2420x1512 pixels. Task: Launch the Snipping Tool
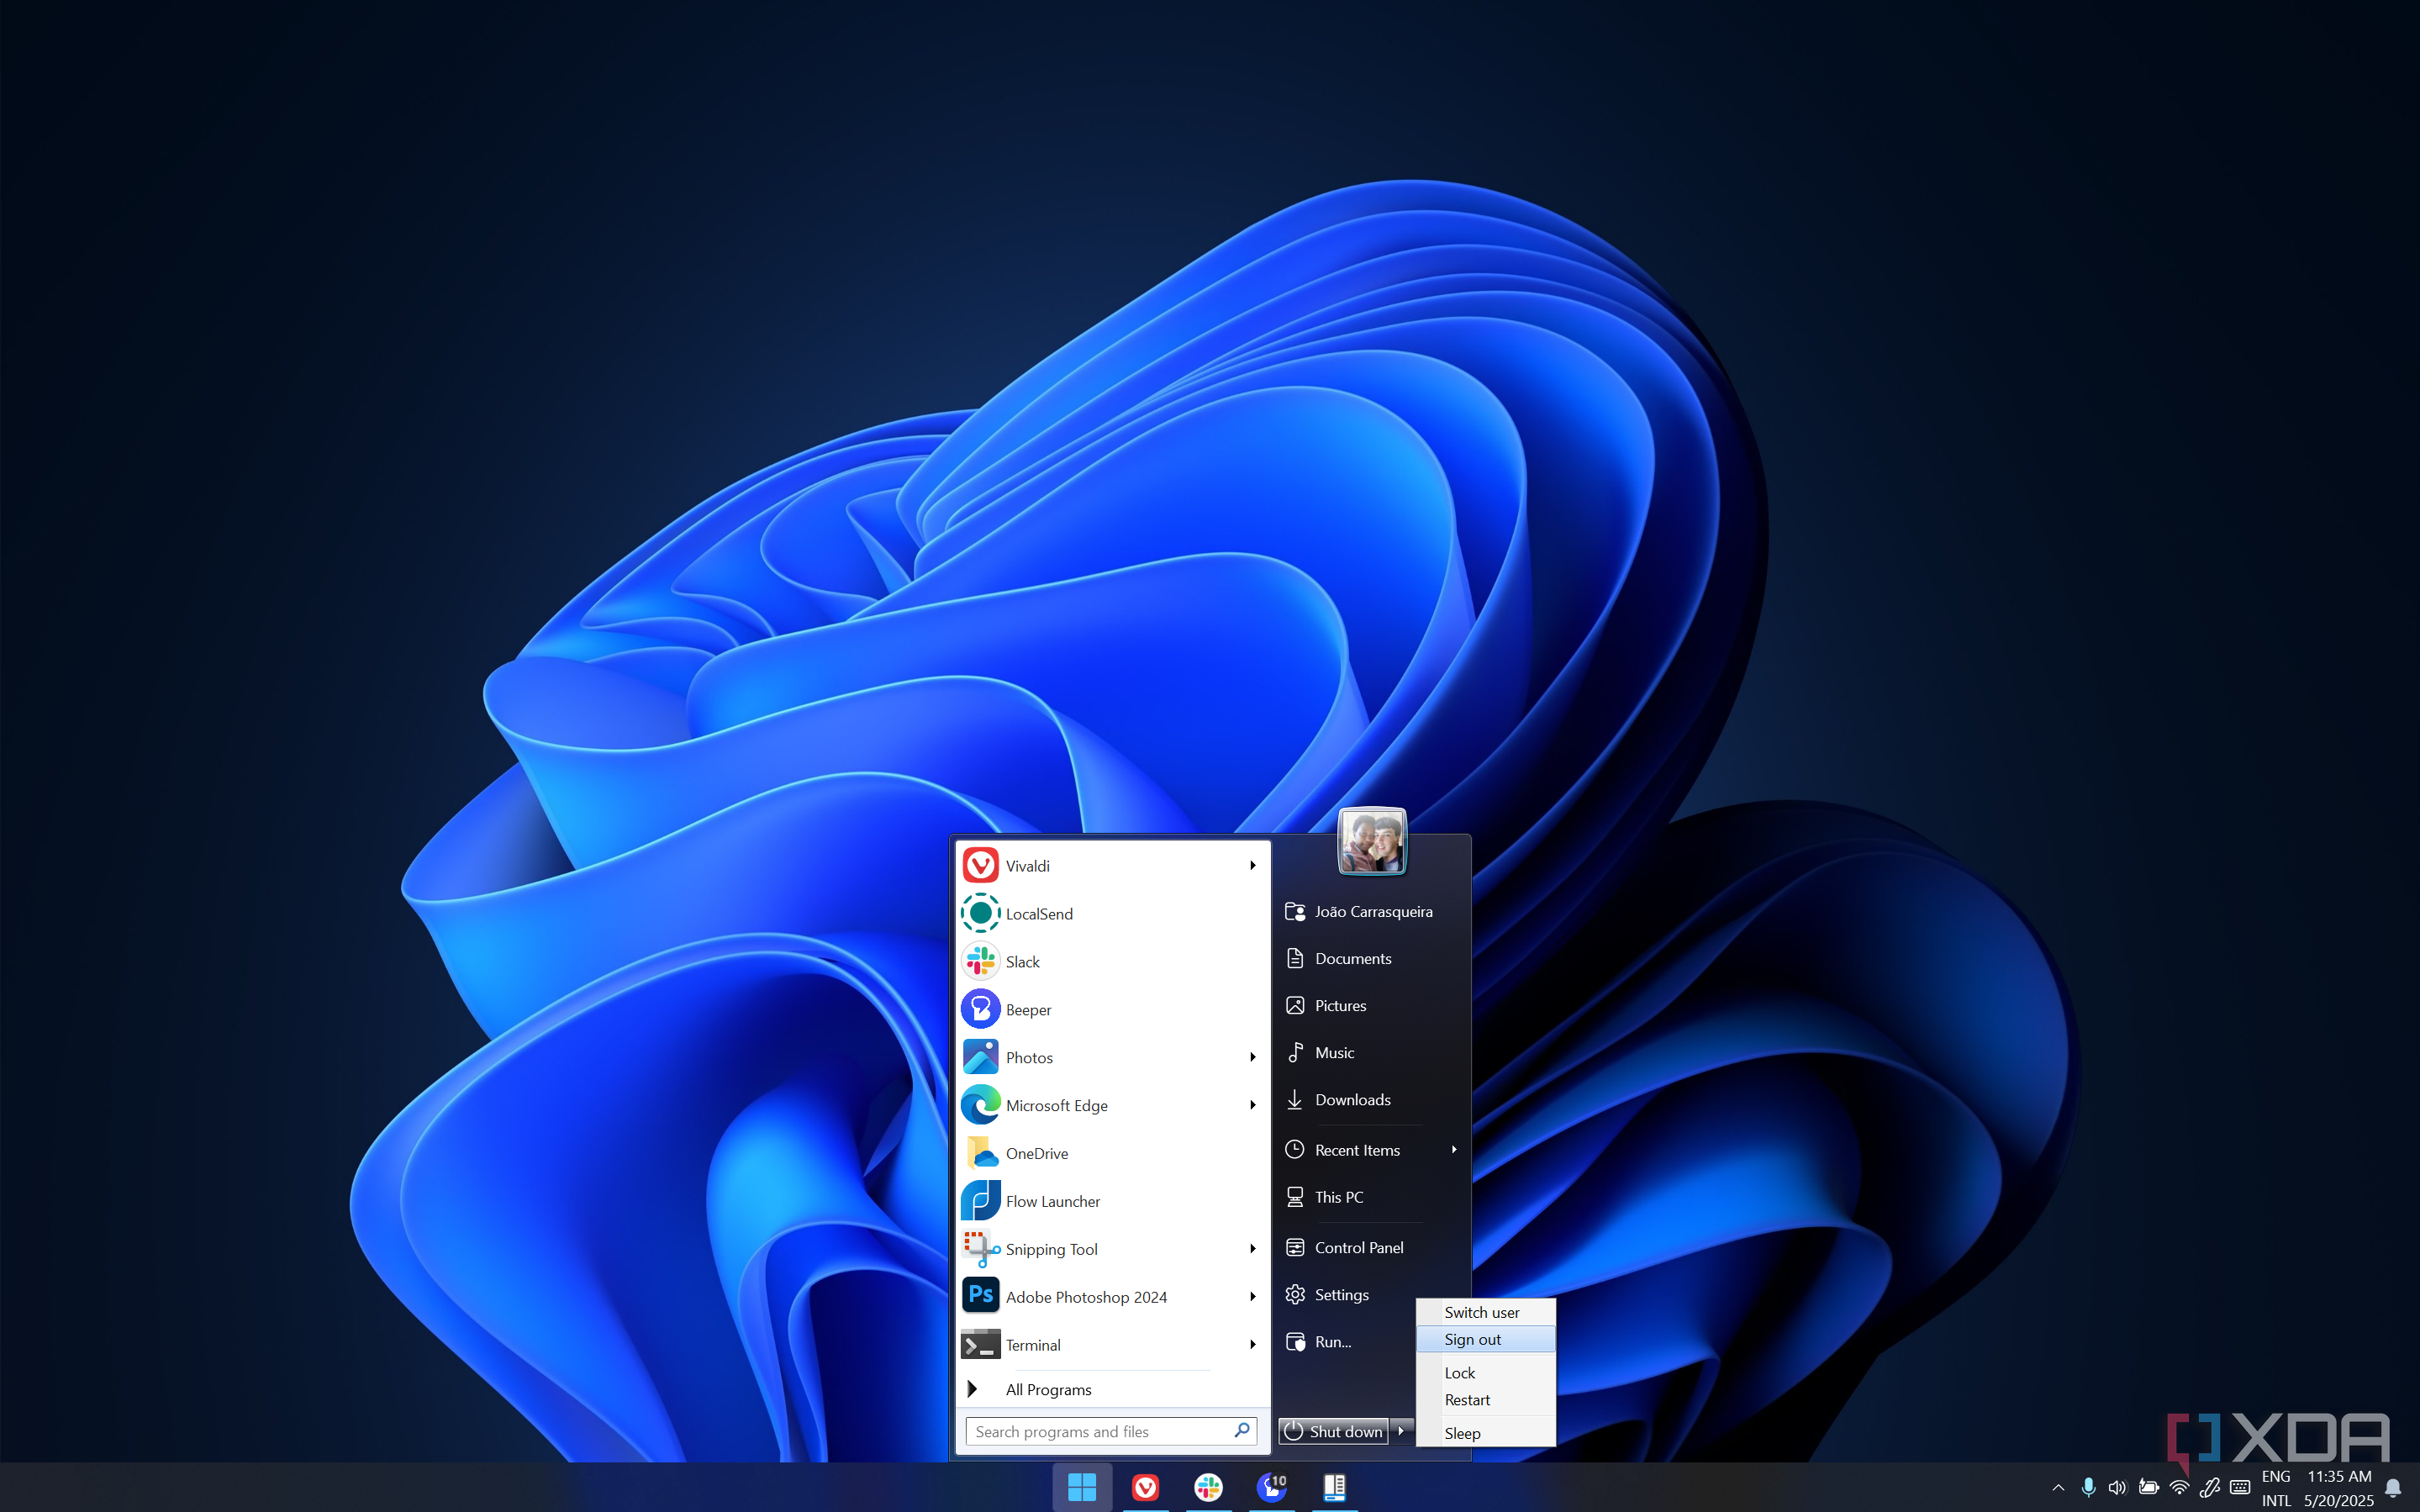tap(1052, 1248)
